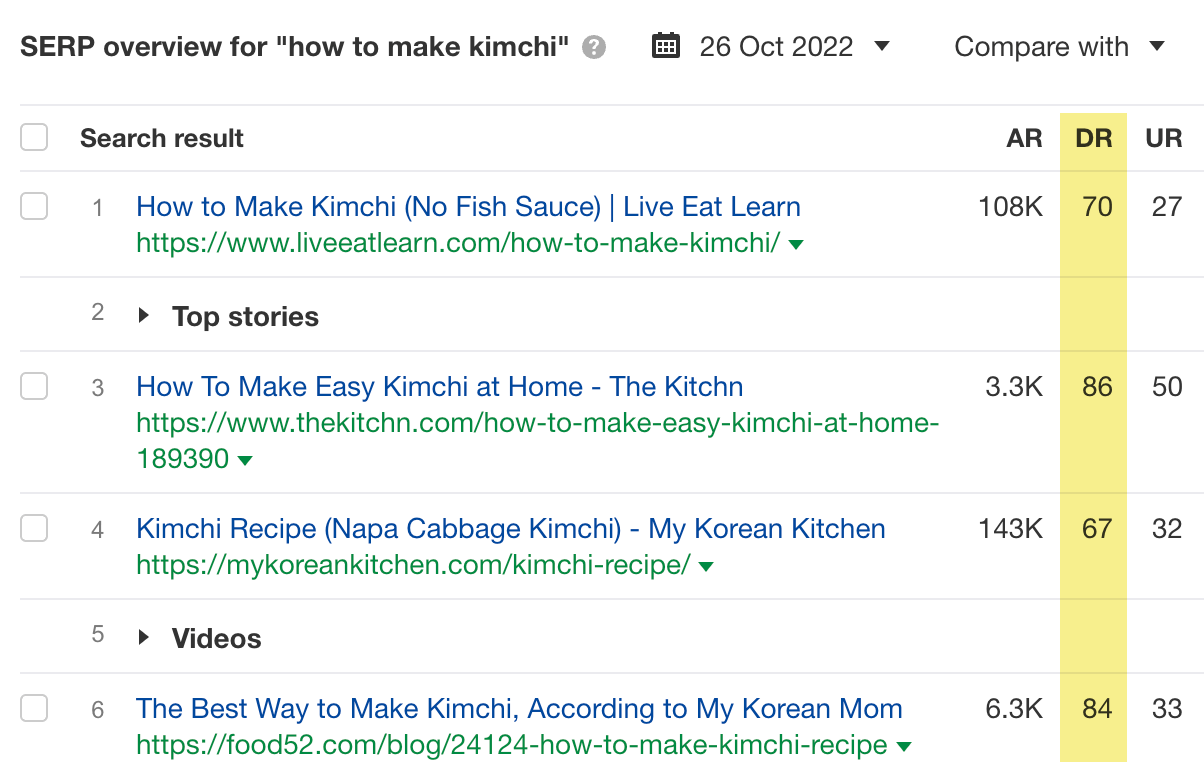Select the checkbox for the My Korean Kitchen result
This screenshot has width=1204, height=770.
coord(34,528)
